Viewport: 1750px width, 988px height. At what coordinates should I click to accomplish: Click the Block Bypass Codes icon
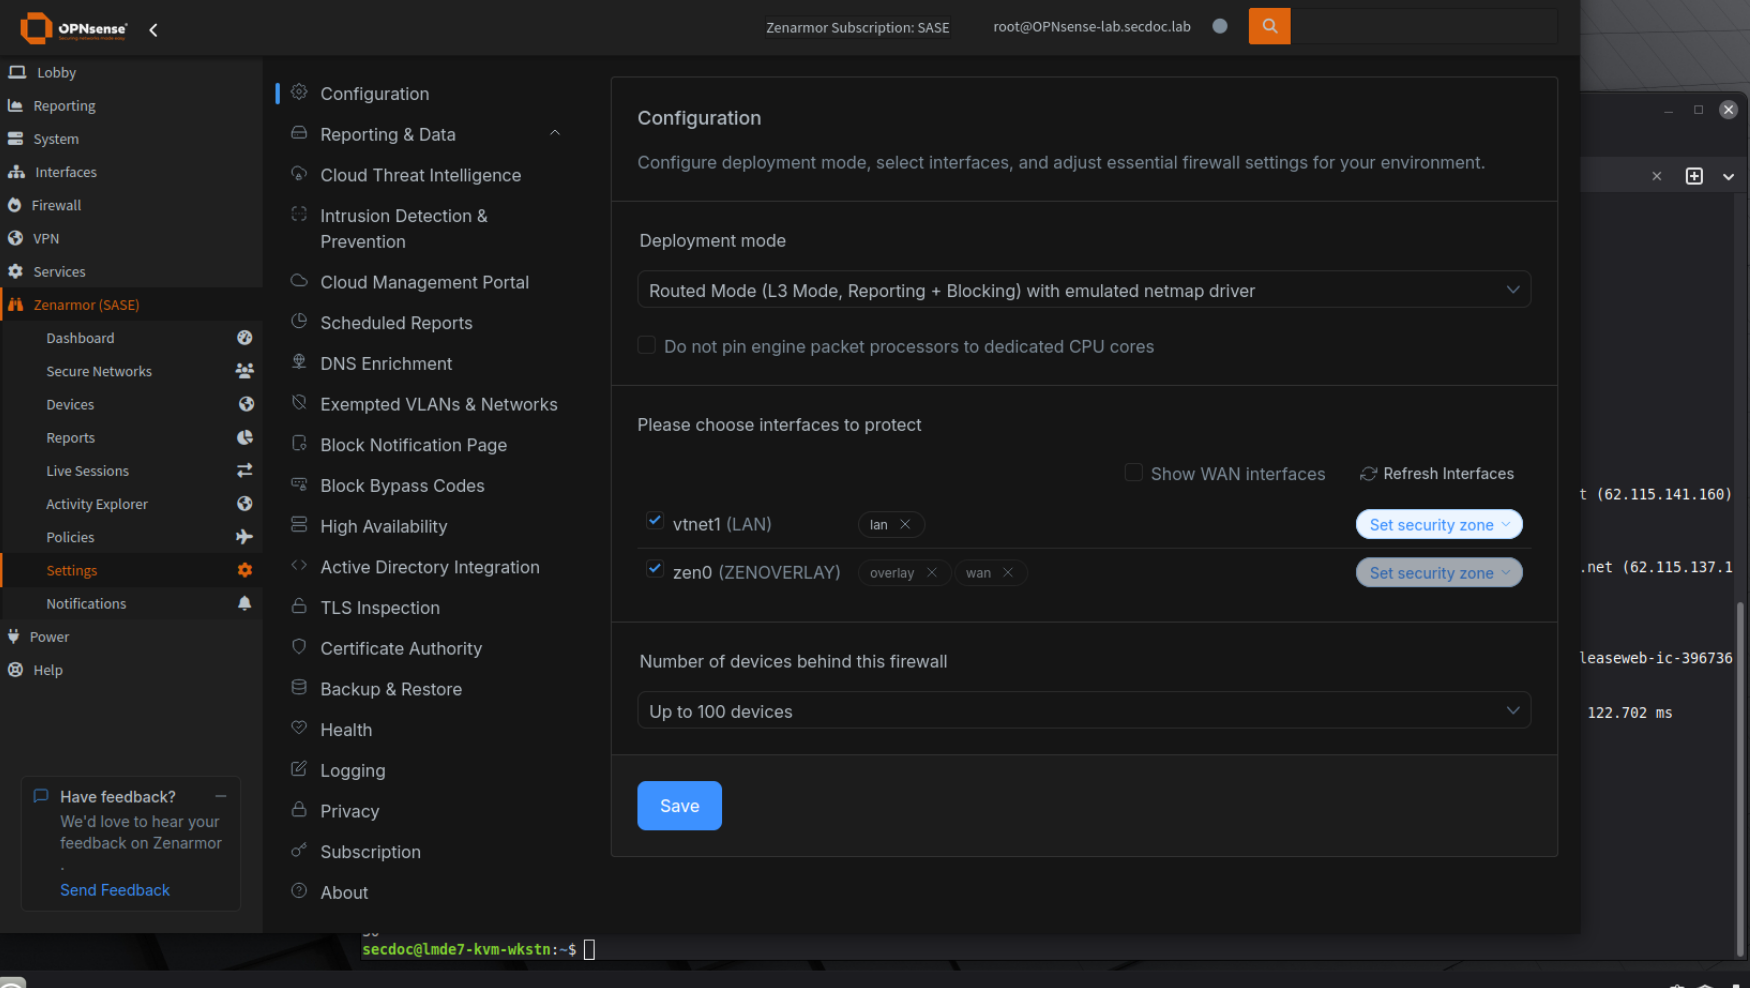point(299,484)
